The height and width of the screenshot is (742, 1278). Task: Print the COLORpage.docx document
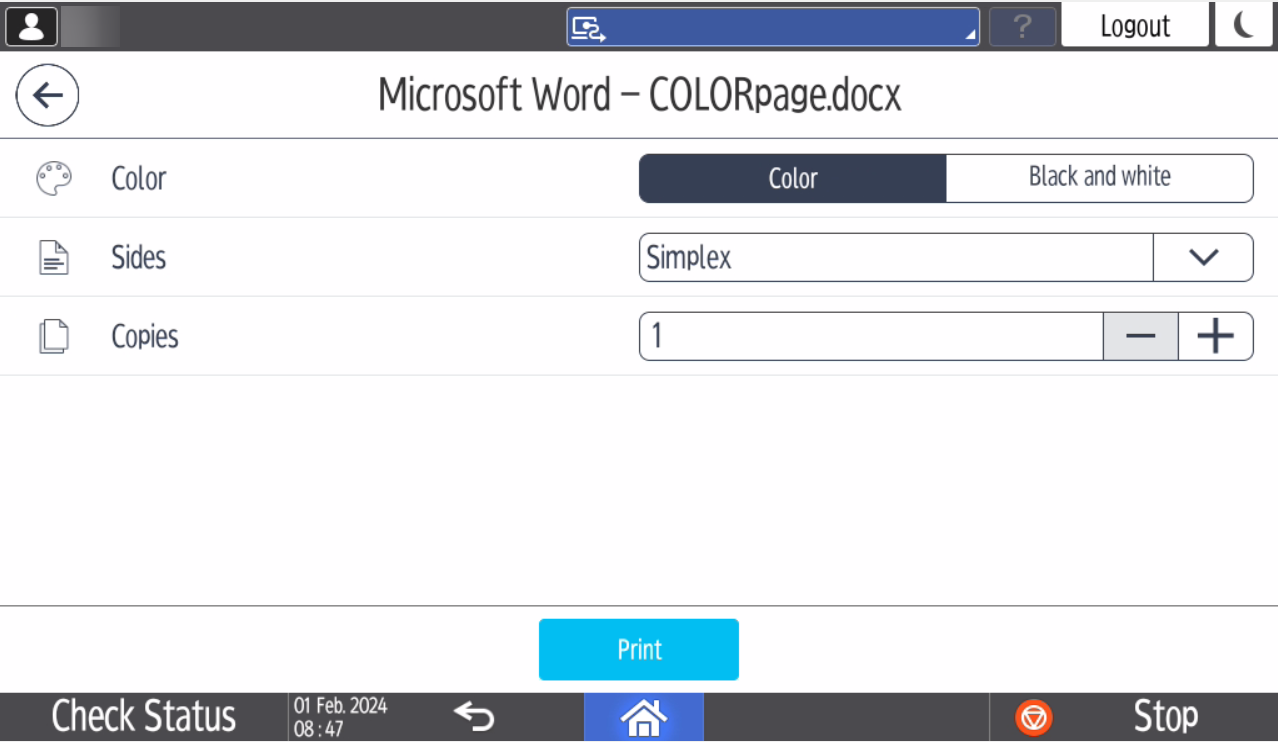638,649
